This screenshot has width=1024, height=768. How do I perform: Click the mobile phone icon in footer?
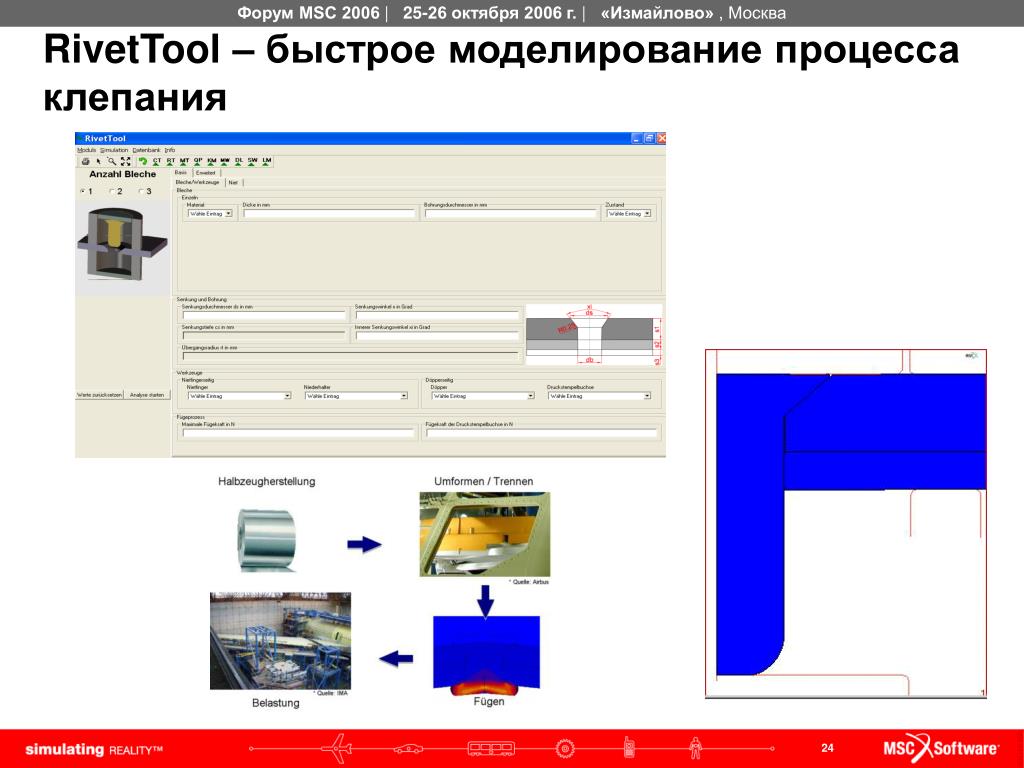[x=629, y=747]
